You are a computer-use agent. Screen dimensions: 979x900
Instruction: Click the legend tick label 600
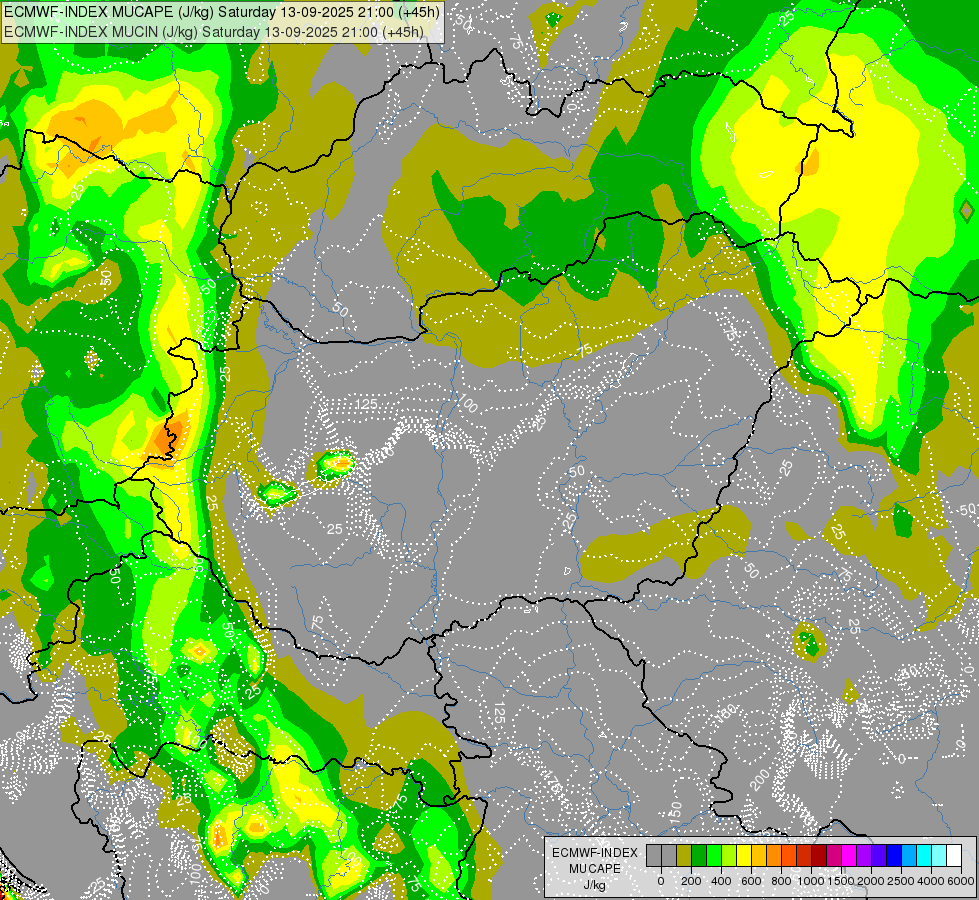point(751,881)
